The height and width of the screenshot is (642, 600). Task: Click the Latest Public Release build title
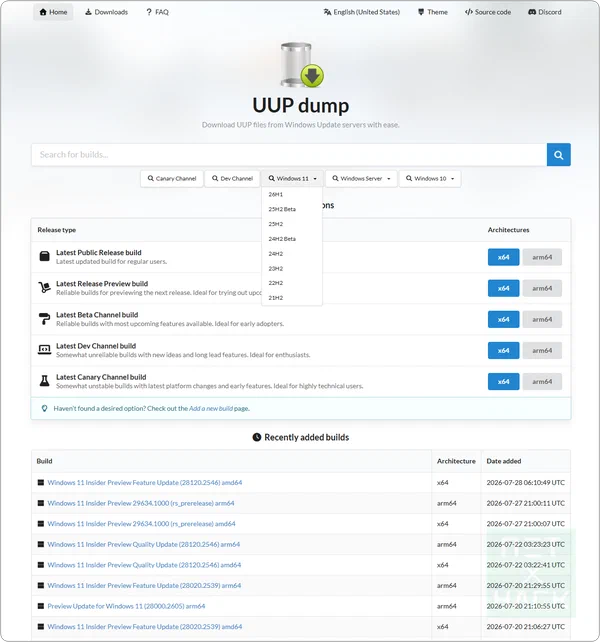[99, 253]
